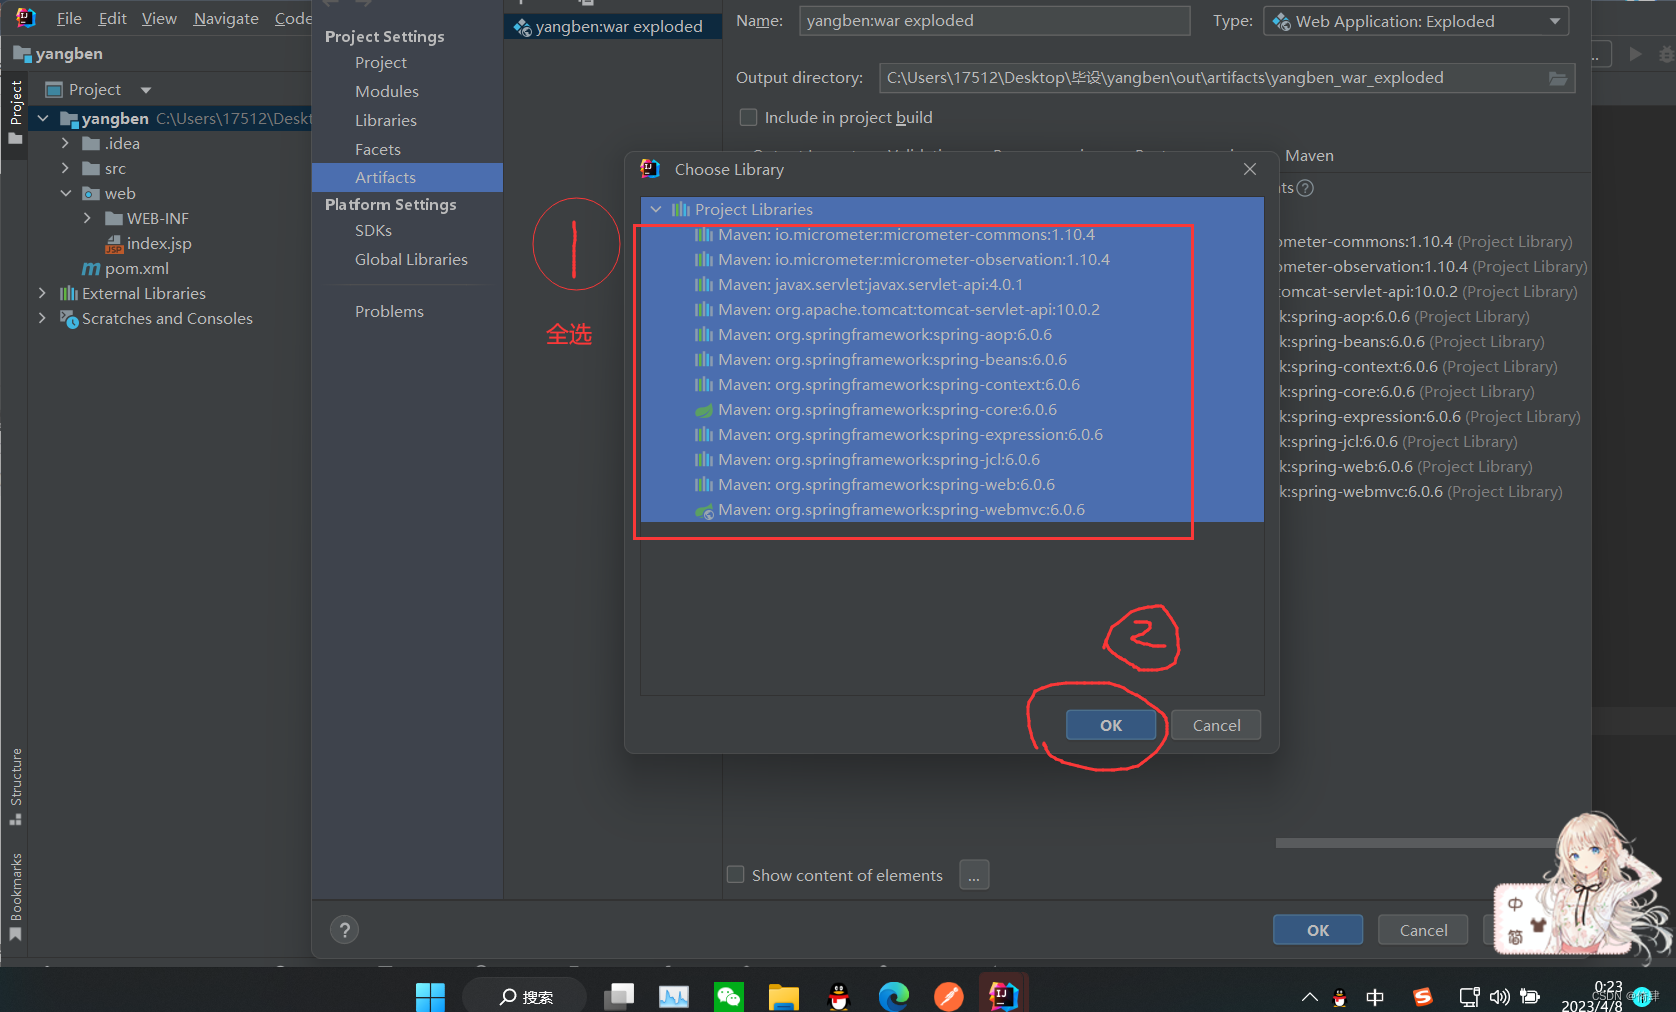1676x1012 pixels.
Task: Expand the .idea folder
Action: [x=65, y=143]
